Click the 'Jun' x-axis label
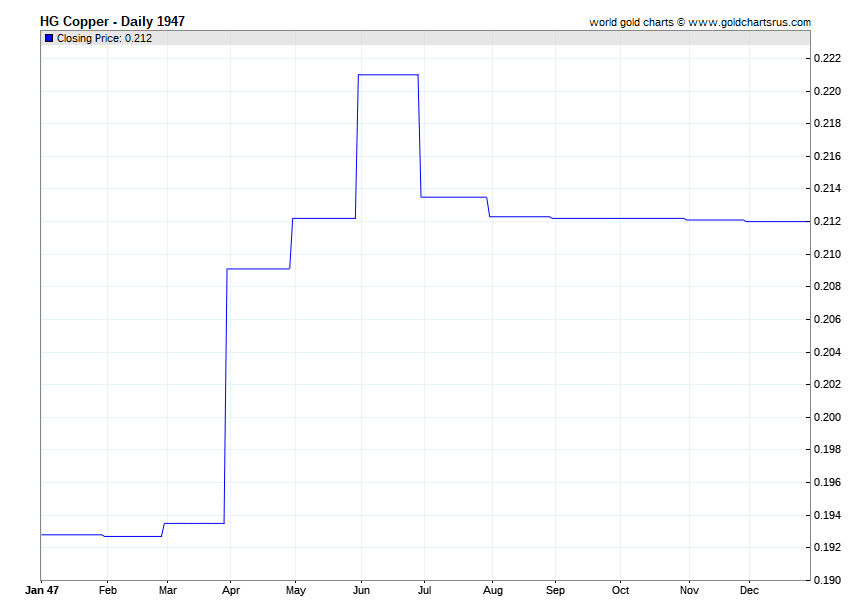 [362, 590]
